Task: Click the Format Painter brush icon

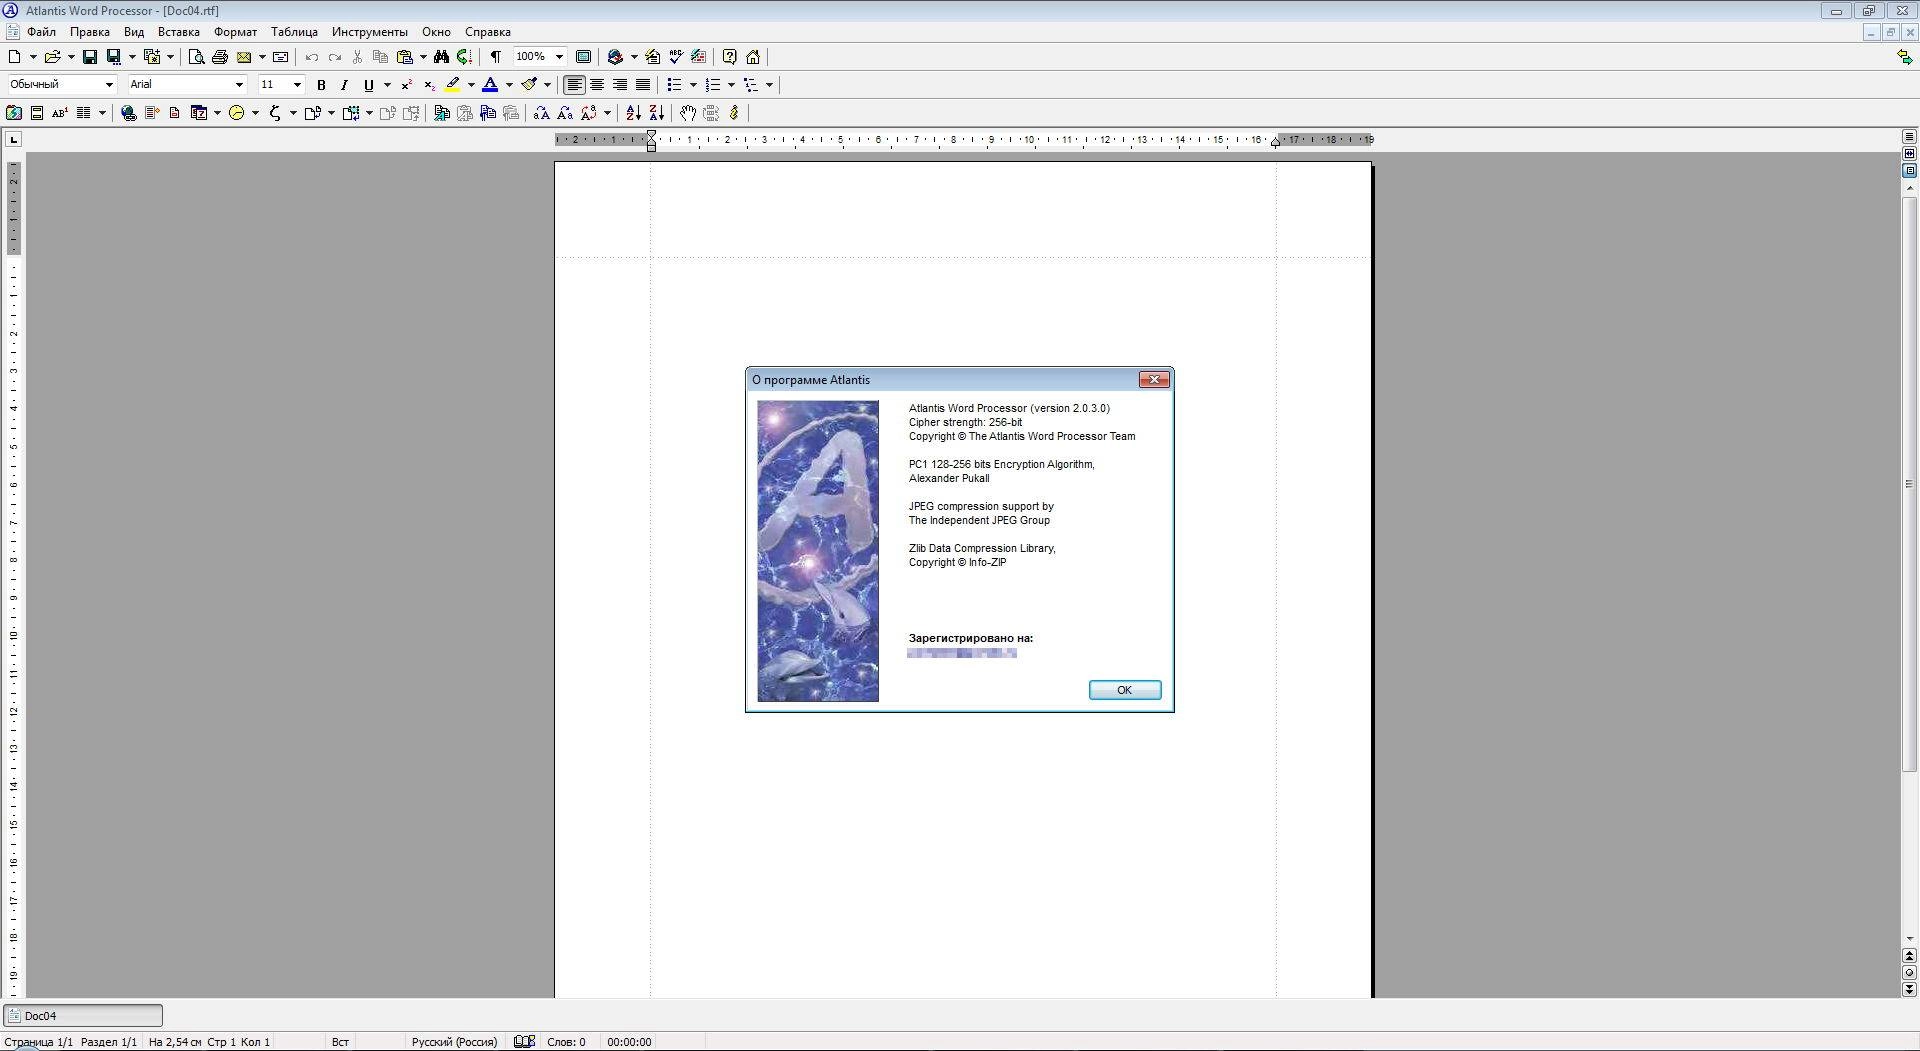Action: tap(529, 85)
